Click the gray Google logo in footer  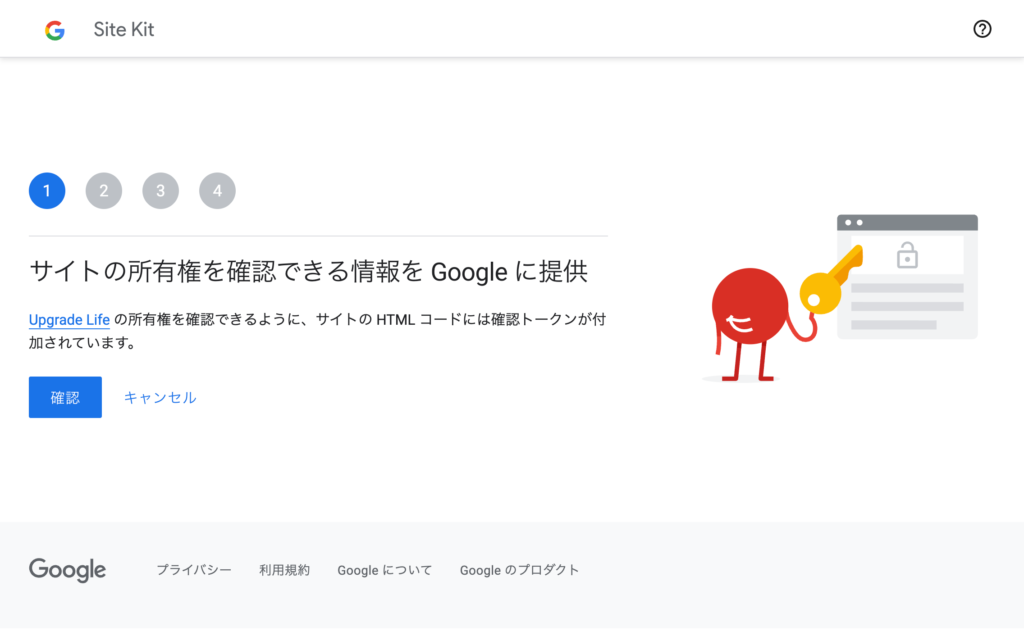67,570
